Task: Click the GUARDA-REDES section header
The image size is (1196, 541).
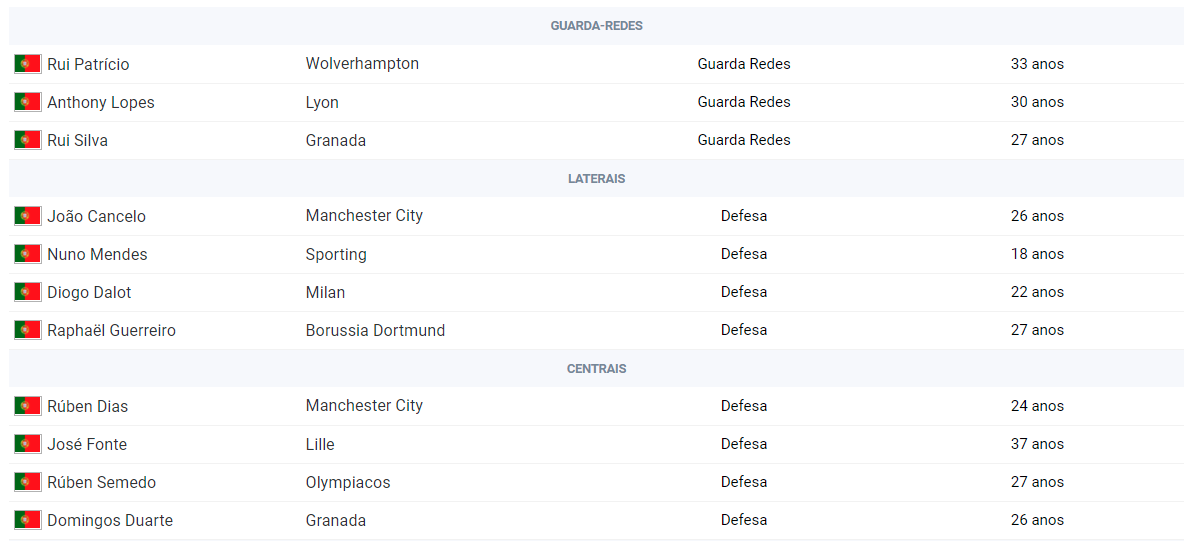Action: coord(596,26)
